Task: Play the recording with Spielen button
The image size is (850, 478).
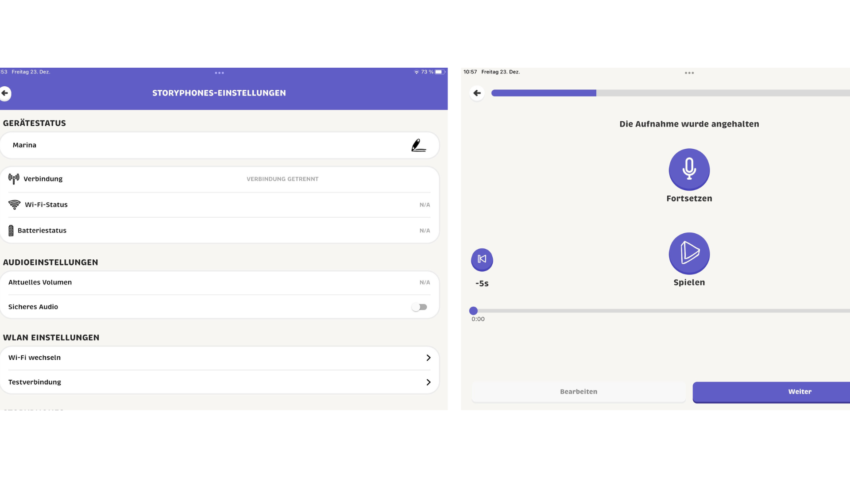Action: pyautogui.click(x=689, y=253)
